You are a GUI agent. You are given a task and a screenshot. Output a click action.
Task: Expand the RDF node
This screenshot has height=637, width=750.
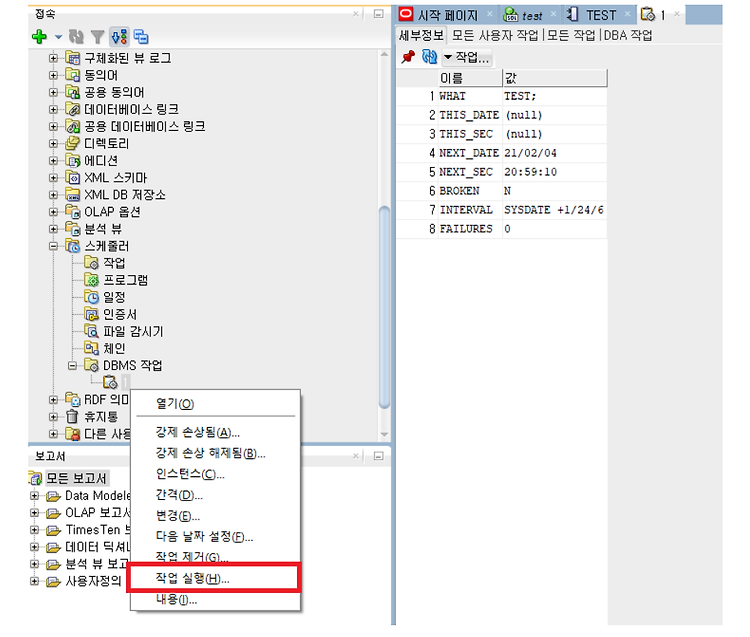(53, 400)
